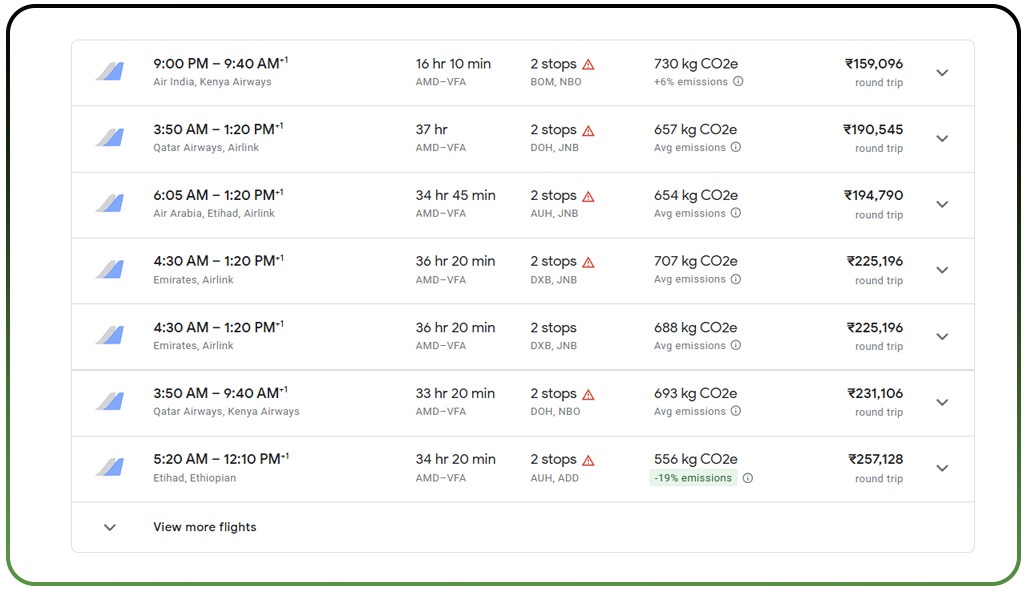Click the info icon beside -19% emissions badge
1026x589 pixels.
748,478
